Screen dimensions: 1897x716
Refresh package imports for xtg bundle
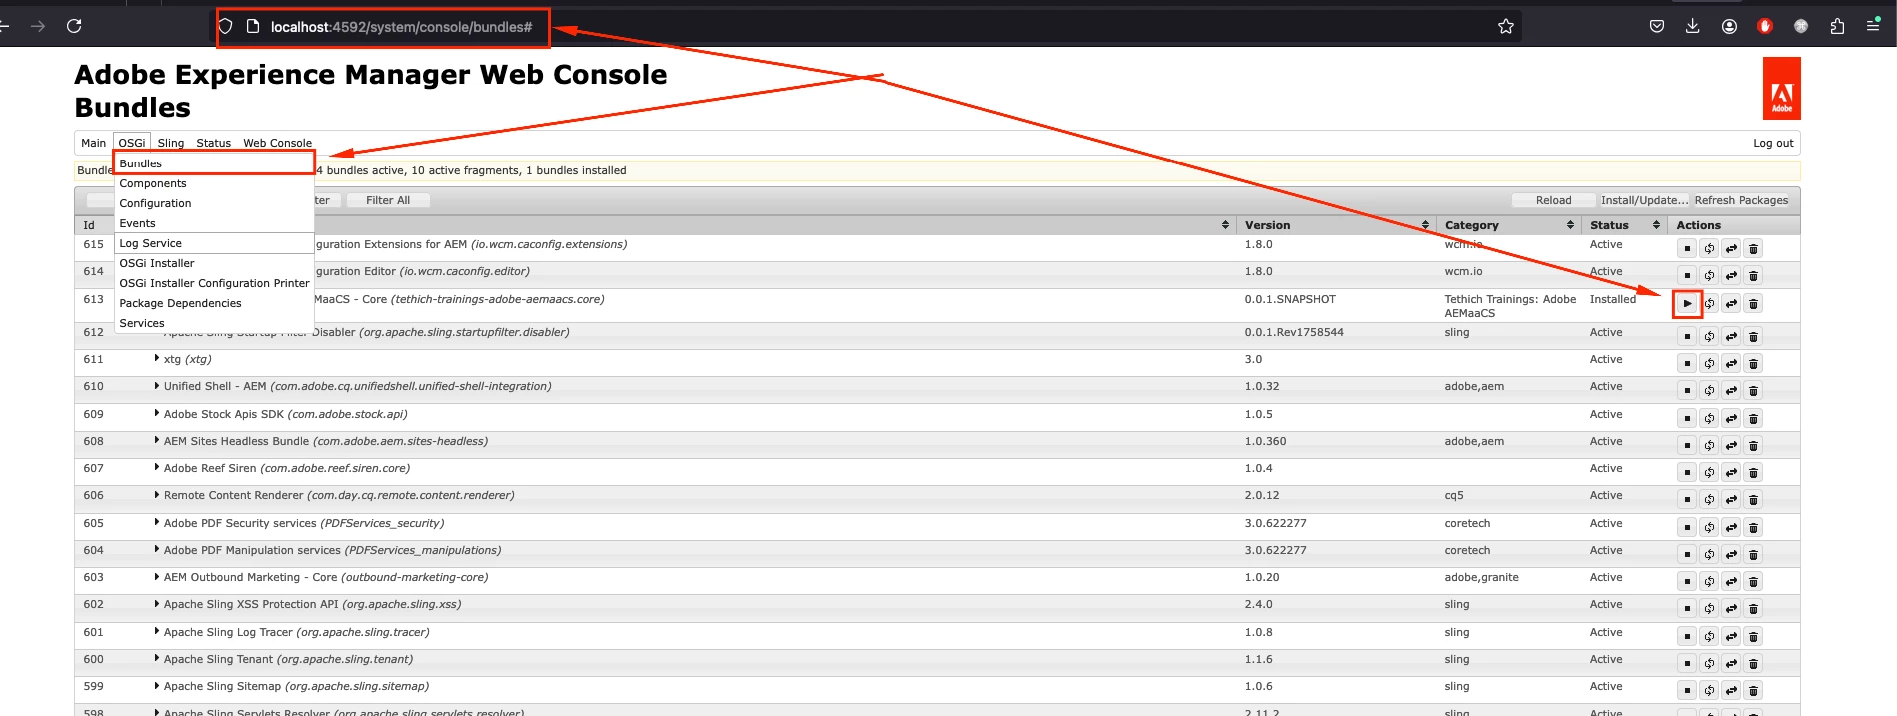1709,363
